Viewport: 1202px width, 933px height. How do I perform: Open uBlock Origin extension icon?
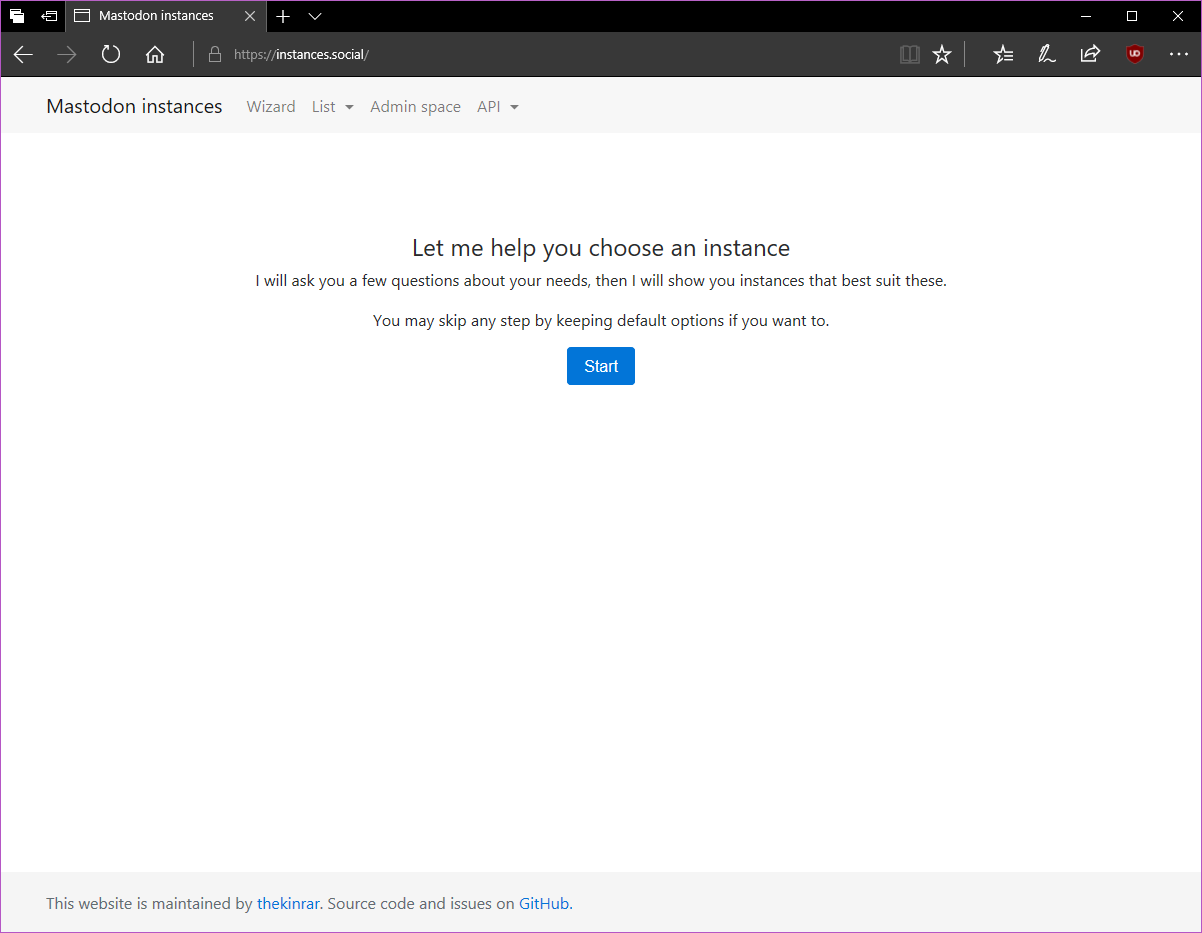pyautogui.click(x=1134, y=55)
